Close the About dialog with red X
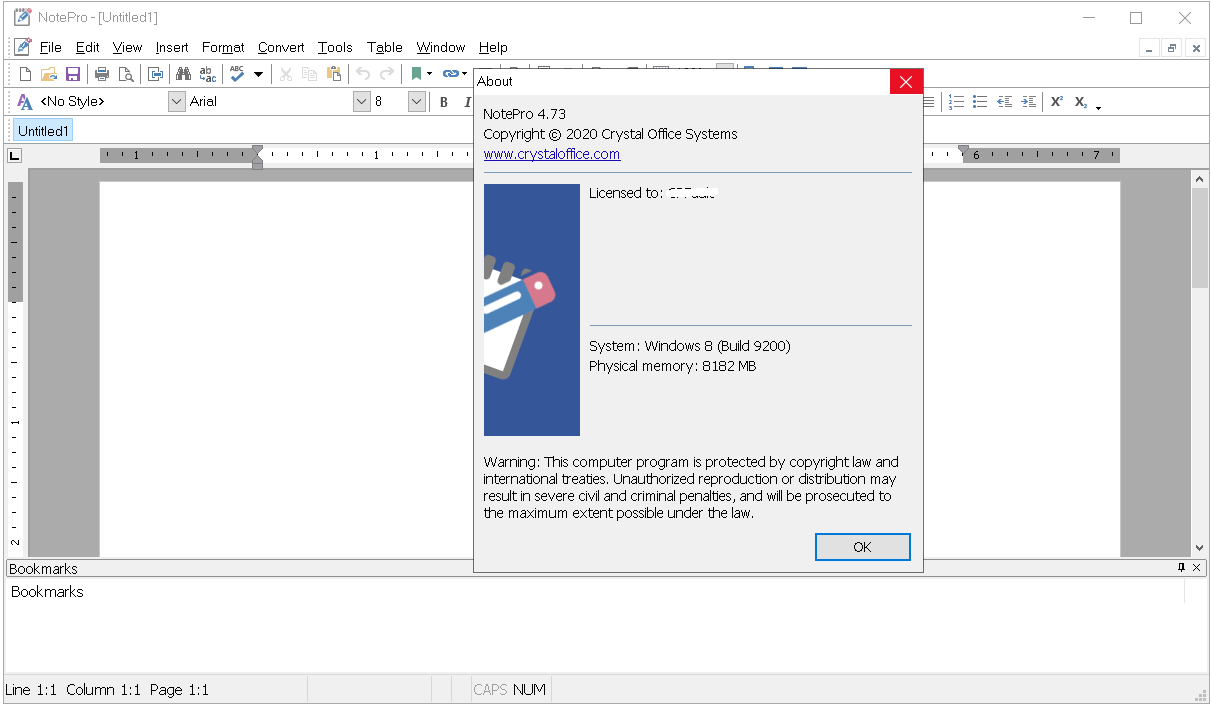 (x=906, y=82)
